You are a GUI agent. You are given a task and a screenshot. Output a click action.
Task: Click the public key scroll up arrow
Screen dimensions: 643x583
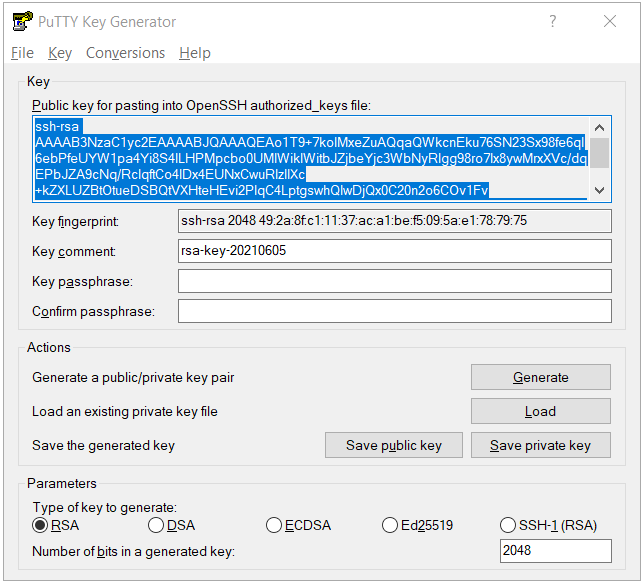599,128
